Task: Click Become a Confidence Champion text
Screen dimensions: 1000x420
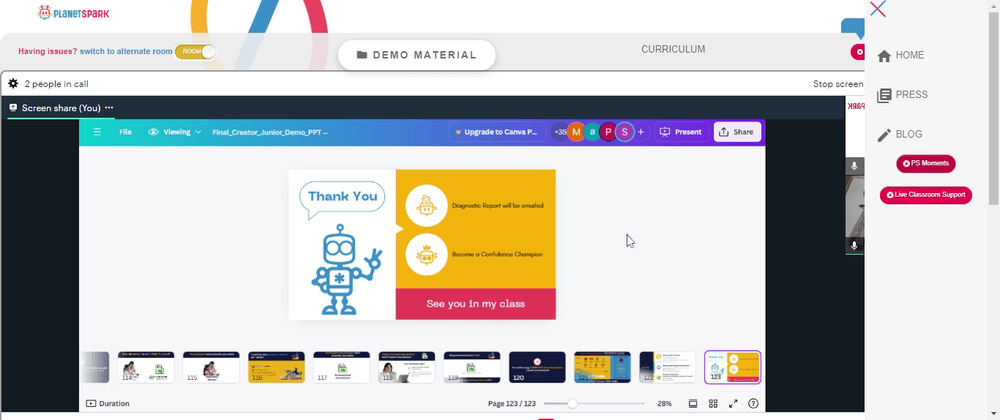Action: pyautogui.click(x=497, y=254)
